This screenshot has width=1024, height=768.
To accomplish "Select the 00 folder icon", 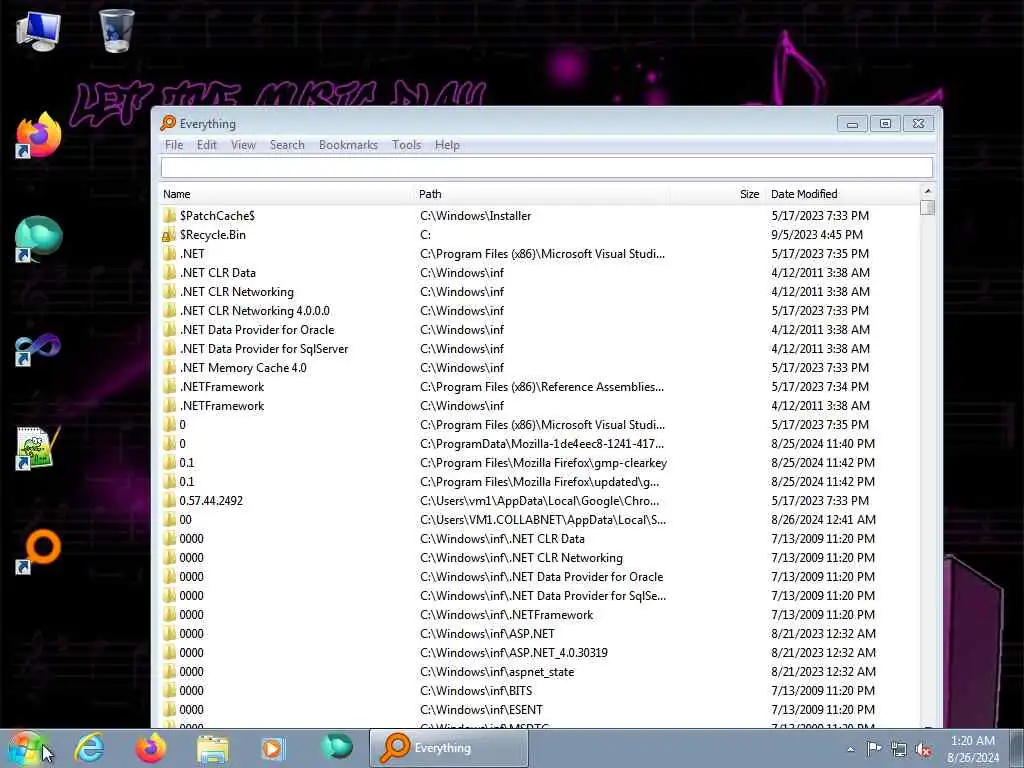I will click(169, 520).
